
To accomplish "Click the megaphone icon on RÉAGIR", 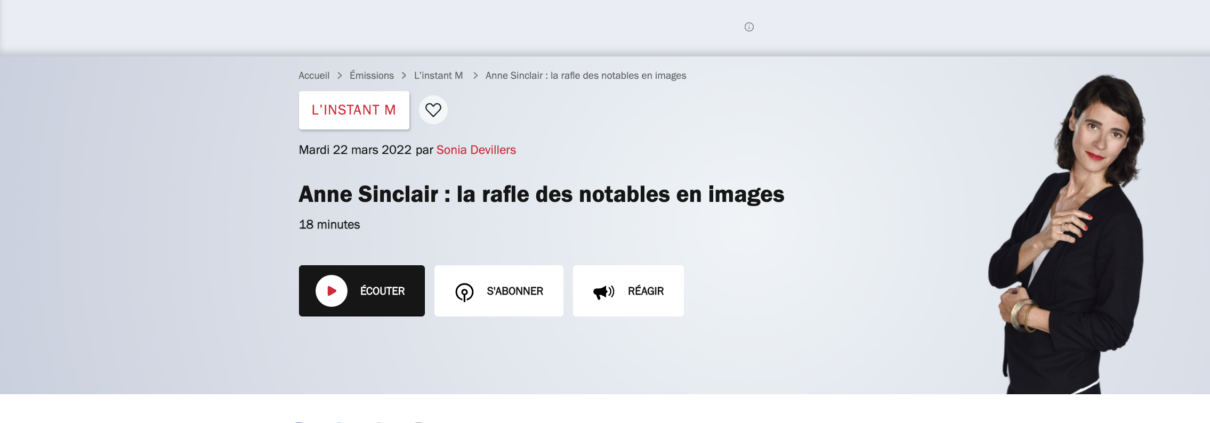I will click(603, 292).
